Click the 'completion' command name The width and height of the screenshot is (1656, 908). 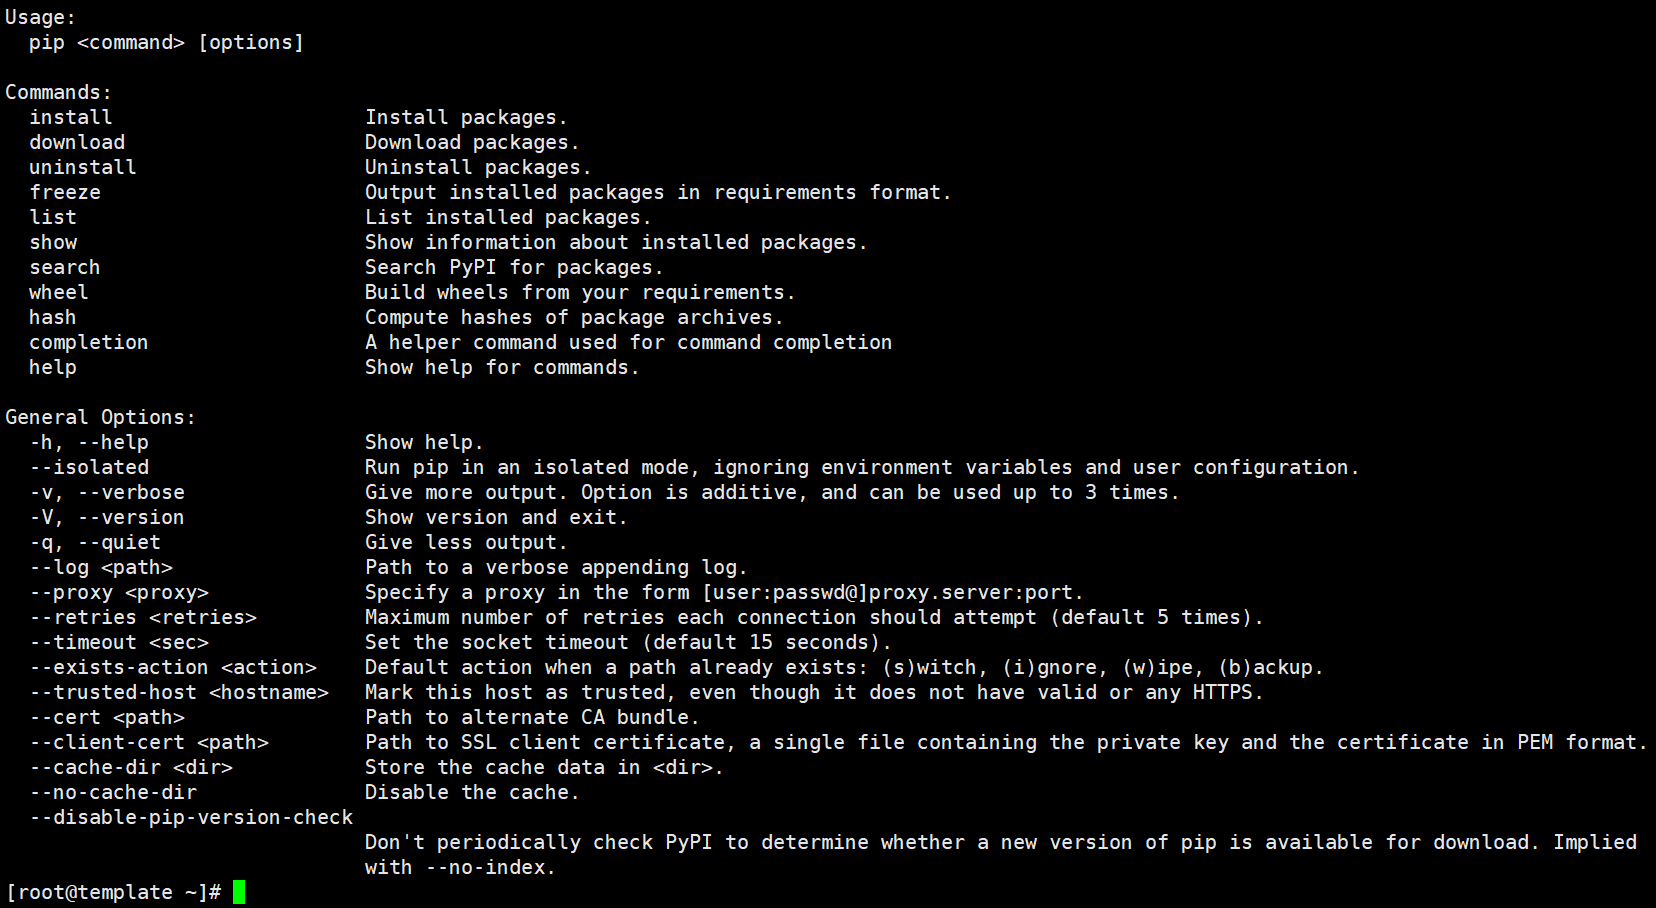pyautogui.click(x=89, y=342)
